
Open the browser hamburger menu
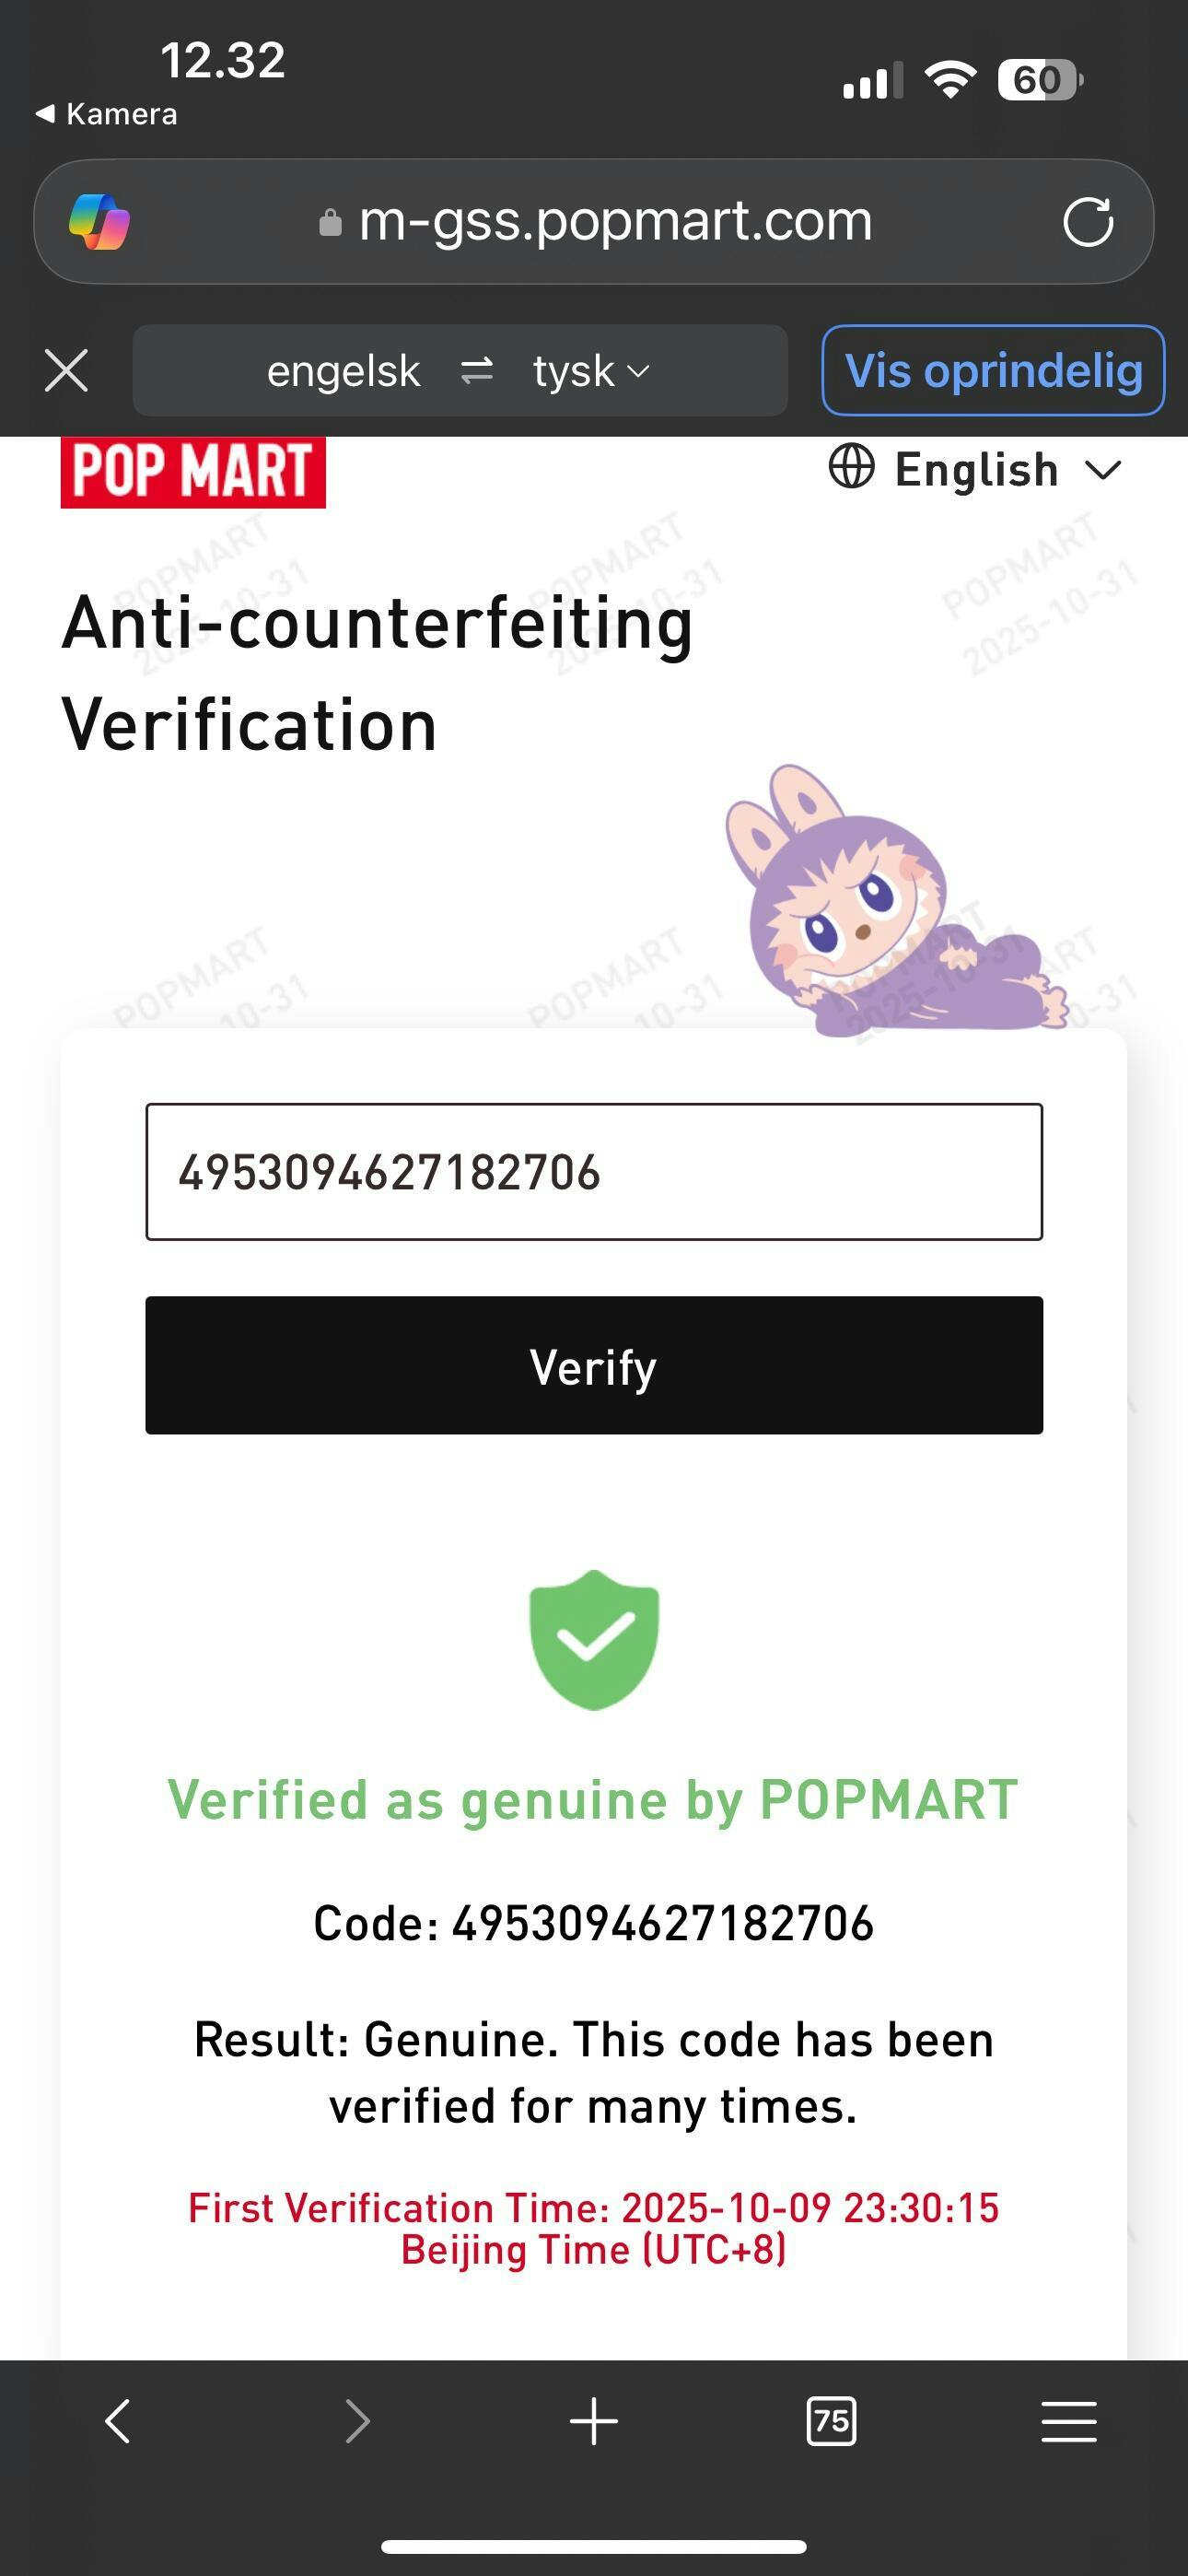point(1069,2421)
